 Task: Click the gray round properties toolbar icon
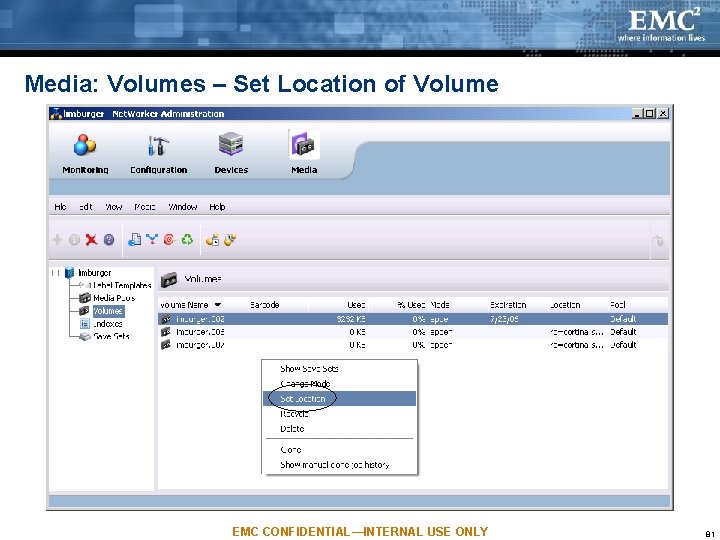point(74,240)
